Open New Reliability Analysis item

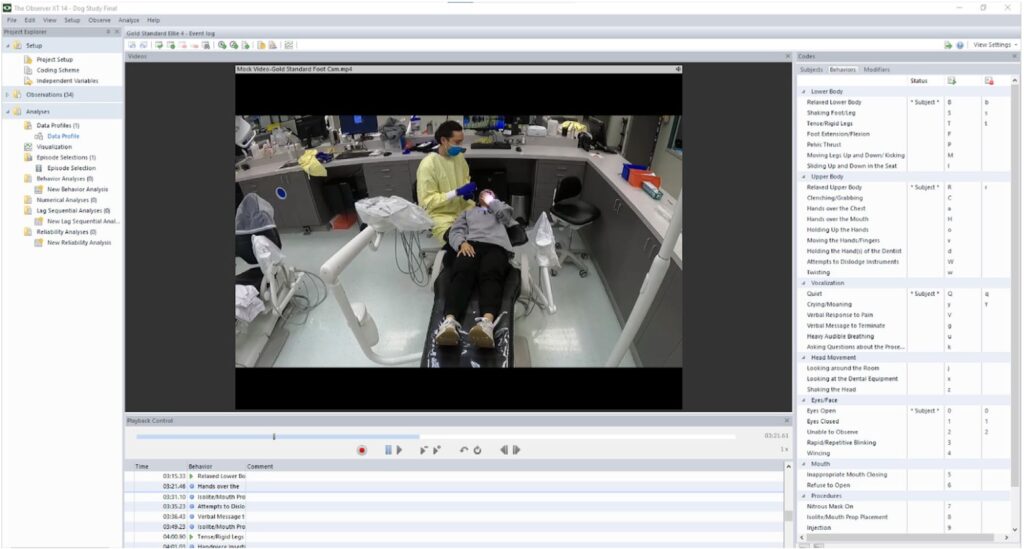79,242
